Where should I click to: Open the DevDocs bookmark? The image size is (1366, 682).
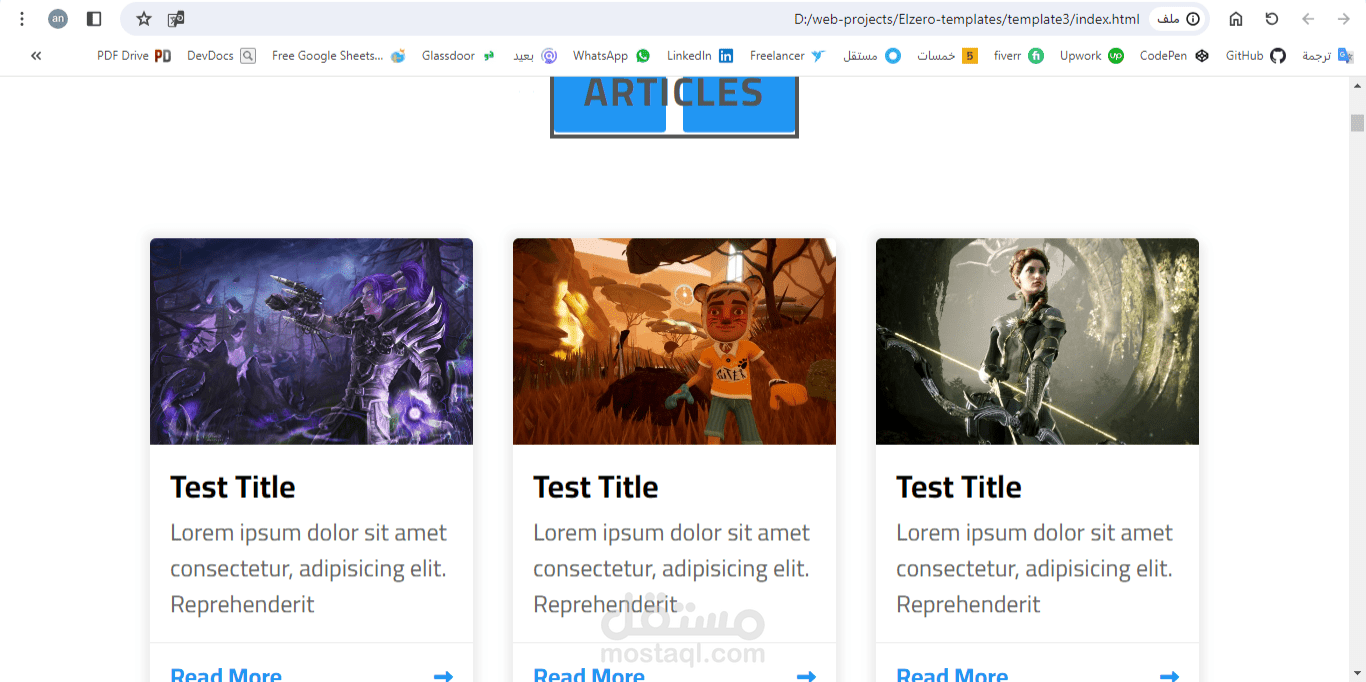point(221,56)
